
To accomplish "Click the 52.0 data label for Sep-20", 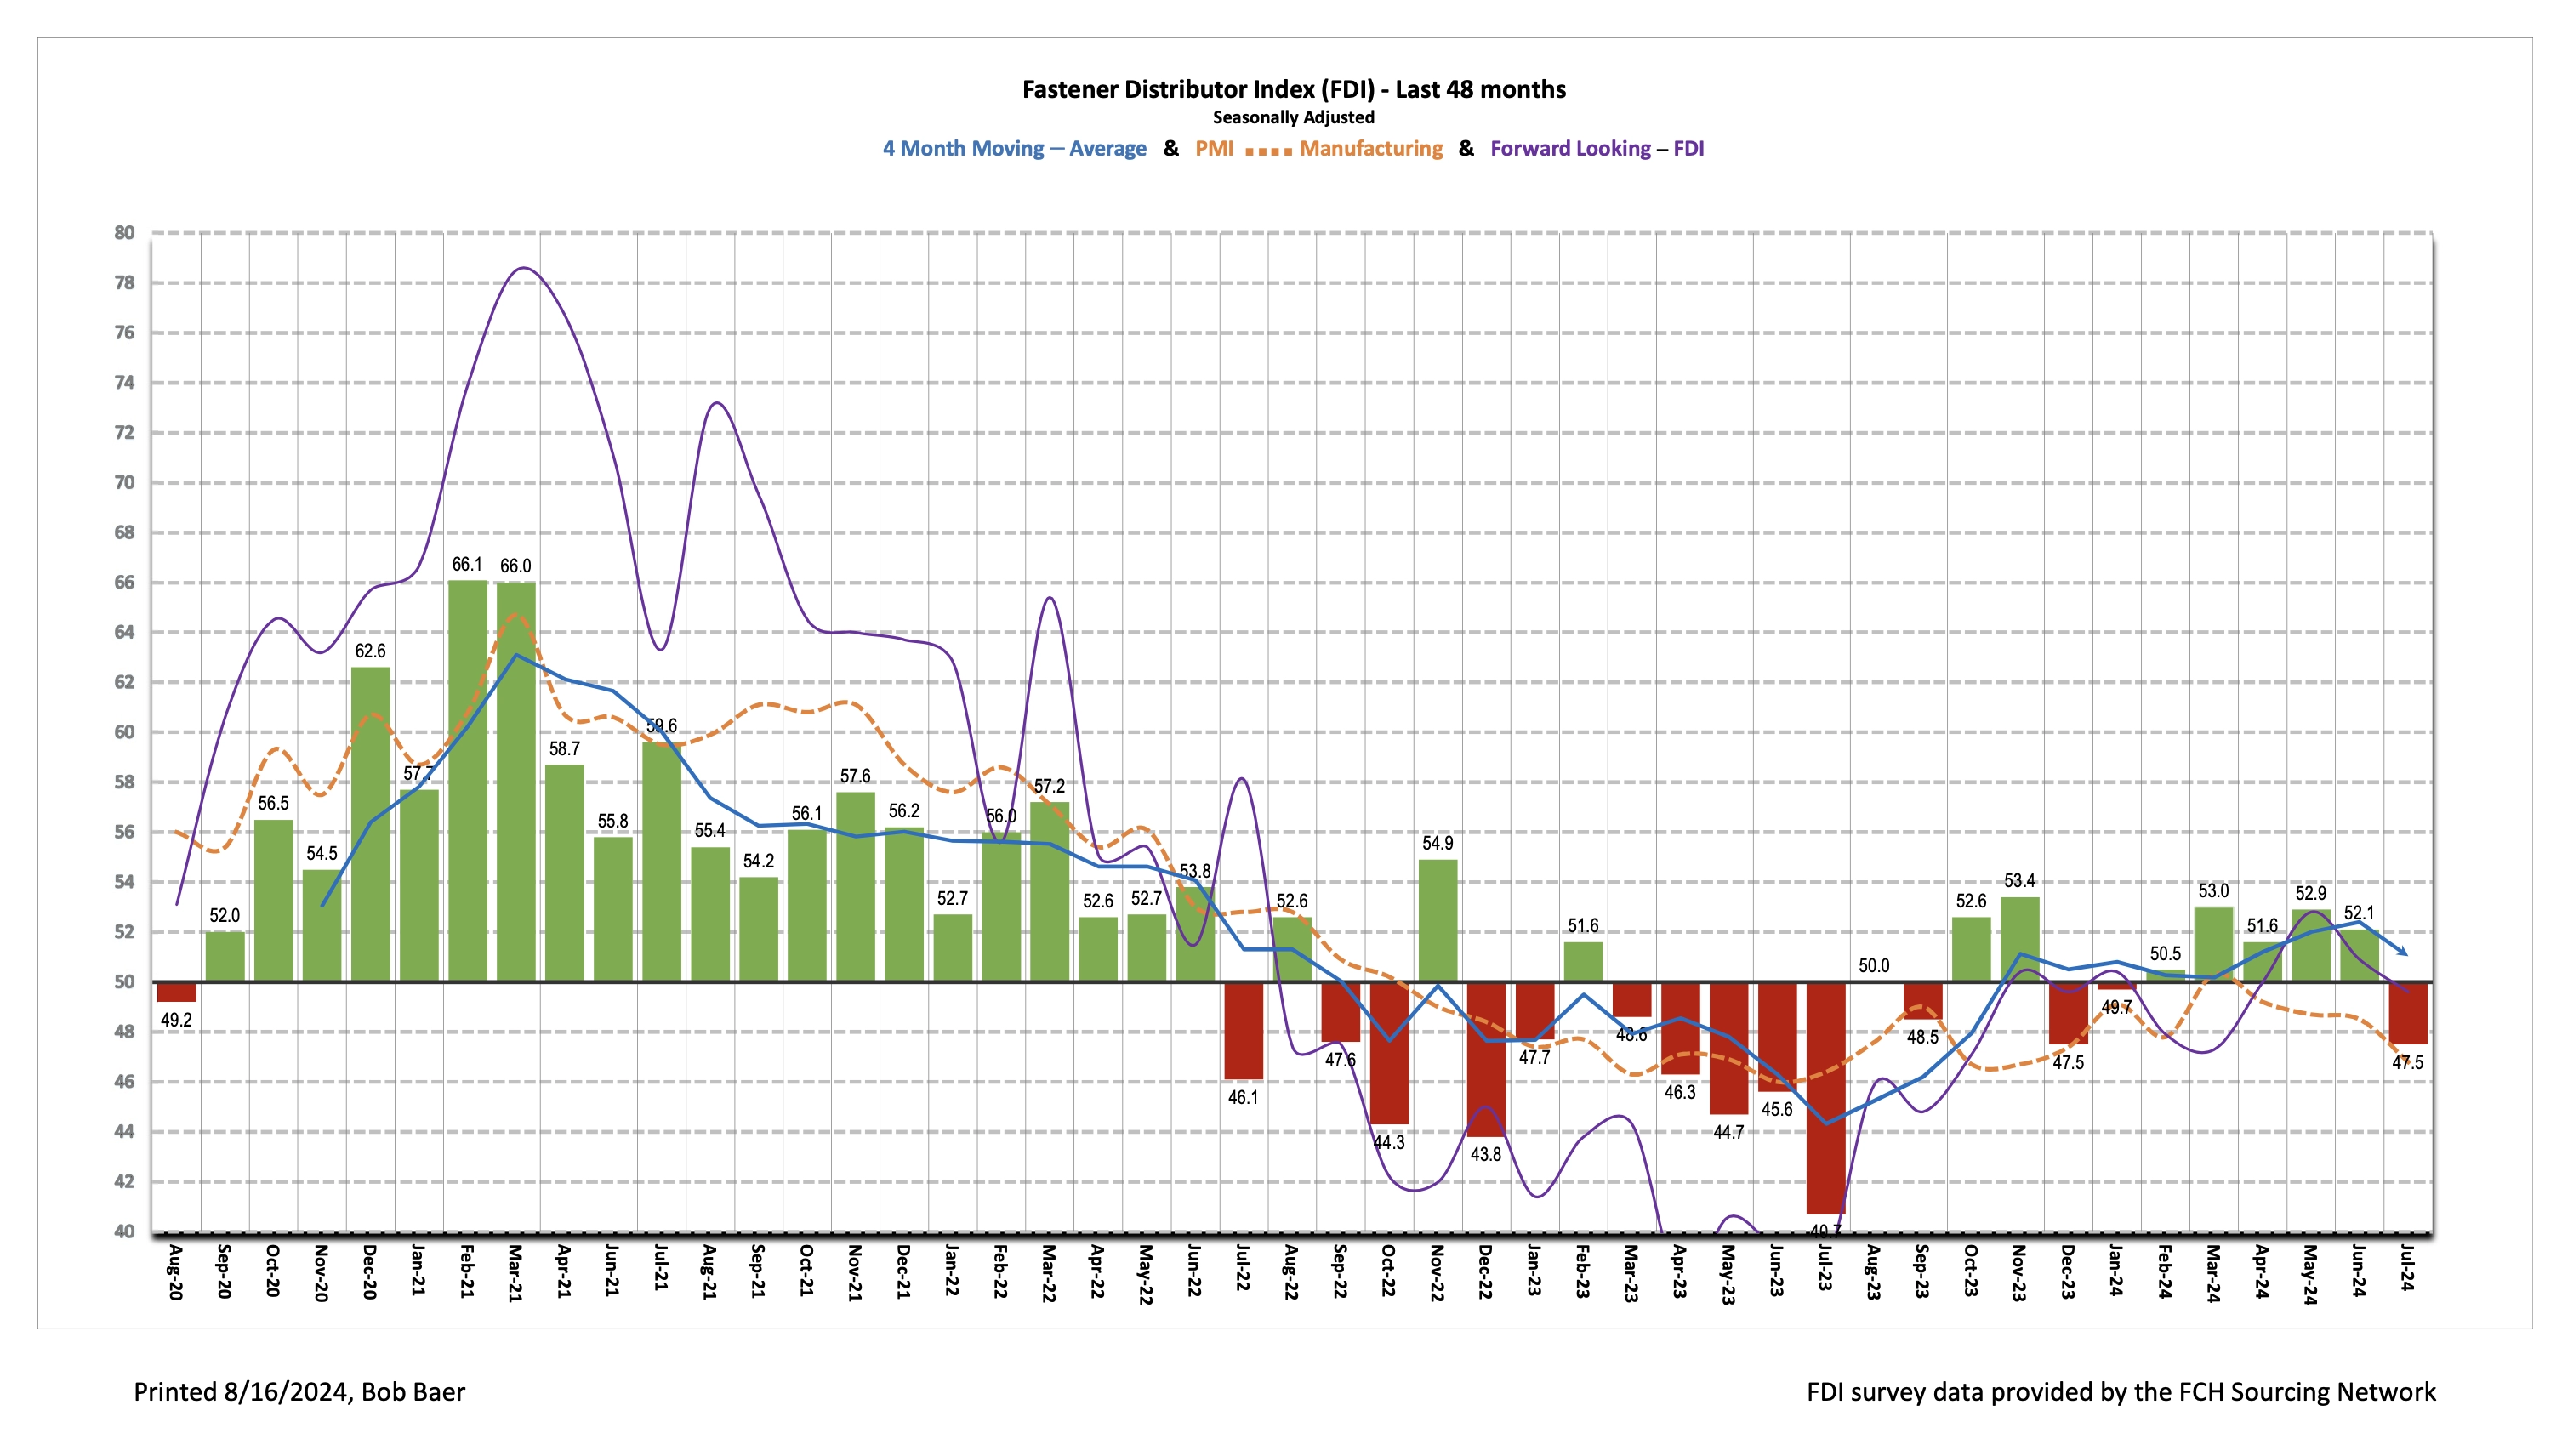I will (224, 915).
